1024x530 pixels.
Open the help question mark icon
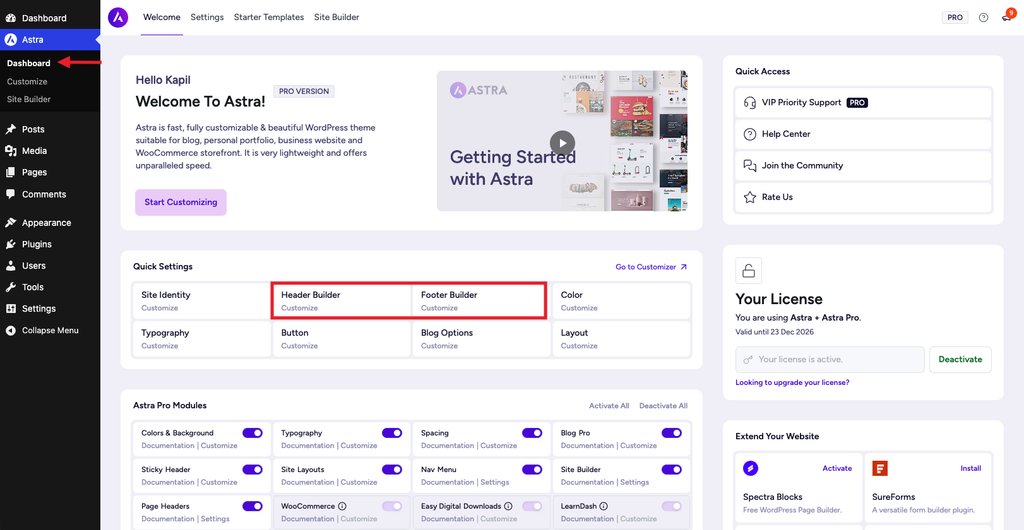pyautogui.click(x=984, y=18)
